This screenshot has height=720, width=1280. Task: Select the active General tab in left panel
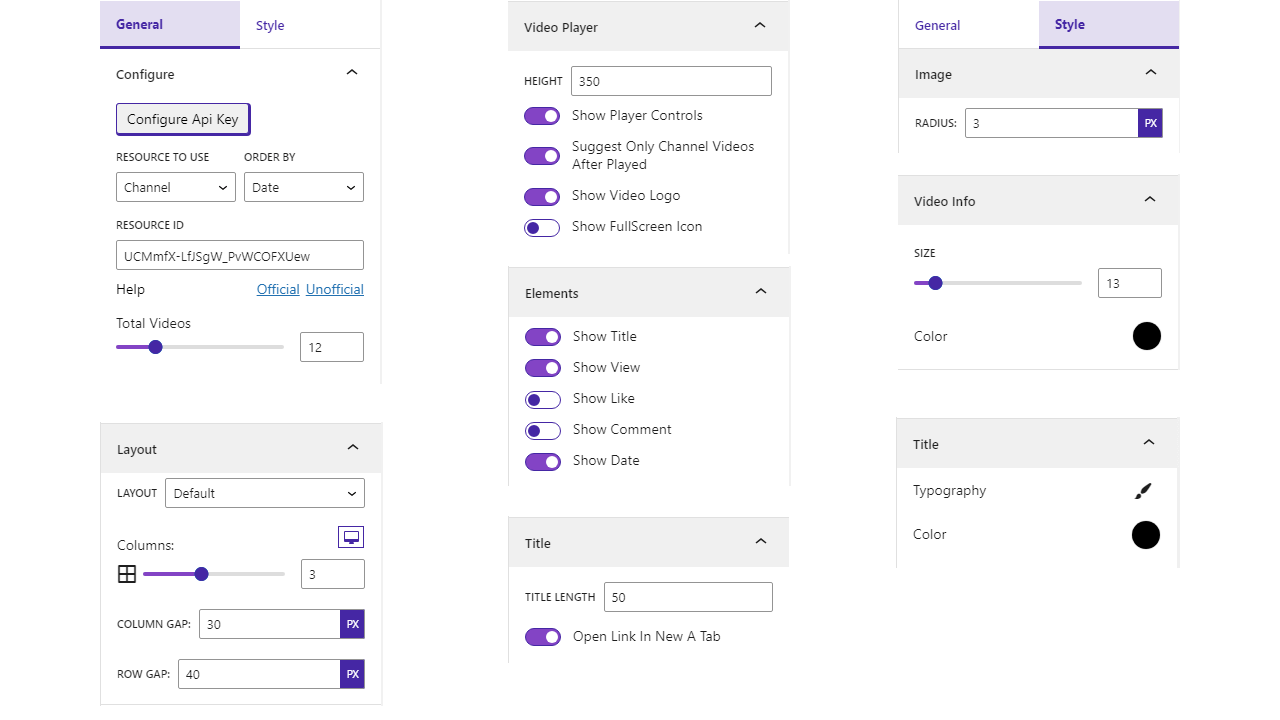(x=170, y=25)
